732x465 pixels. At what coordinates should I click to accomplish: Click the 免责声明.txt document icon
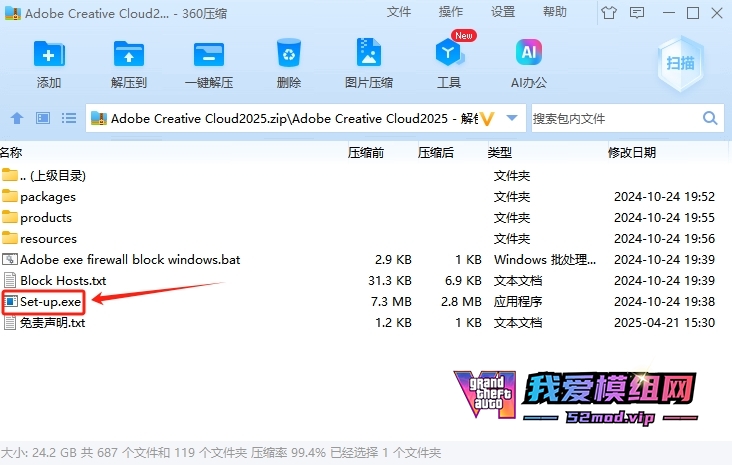coord(10,323)
